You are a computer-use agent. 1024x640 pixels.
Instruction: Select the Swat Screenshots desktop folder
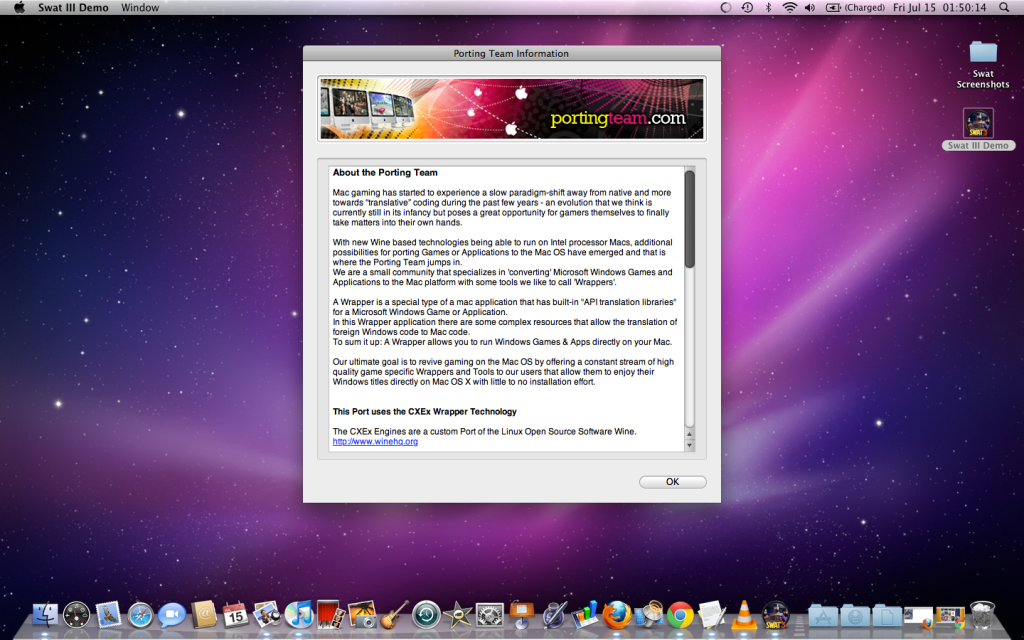click(982, 64)
